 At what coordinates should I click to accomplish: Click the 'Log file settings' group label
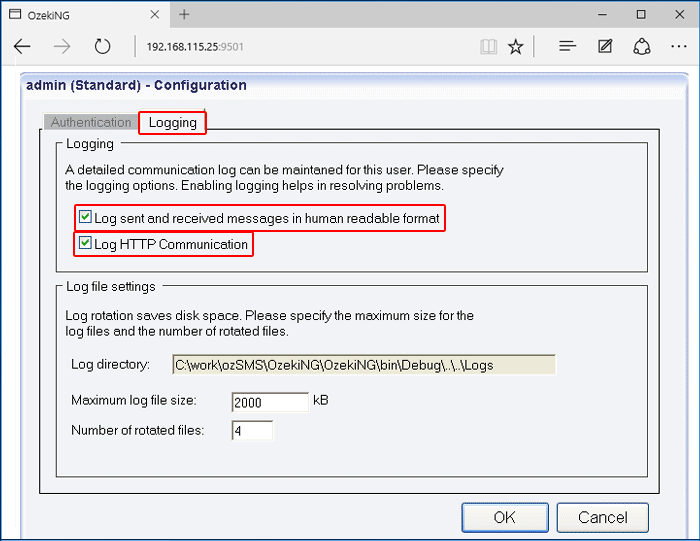point(111,287)
